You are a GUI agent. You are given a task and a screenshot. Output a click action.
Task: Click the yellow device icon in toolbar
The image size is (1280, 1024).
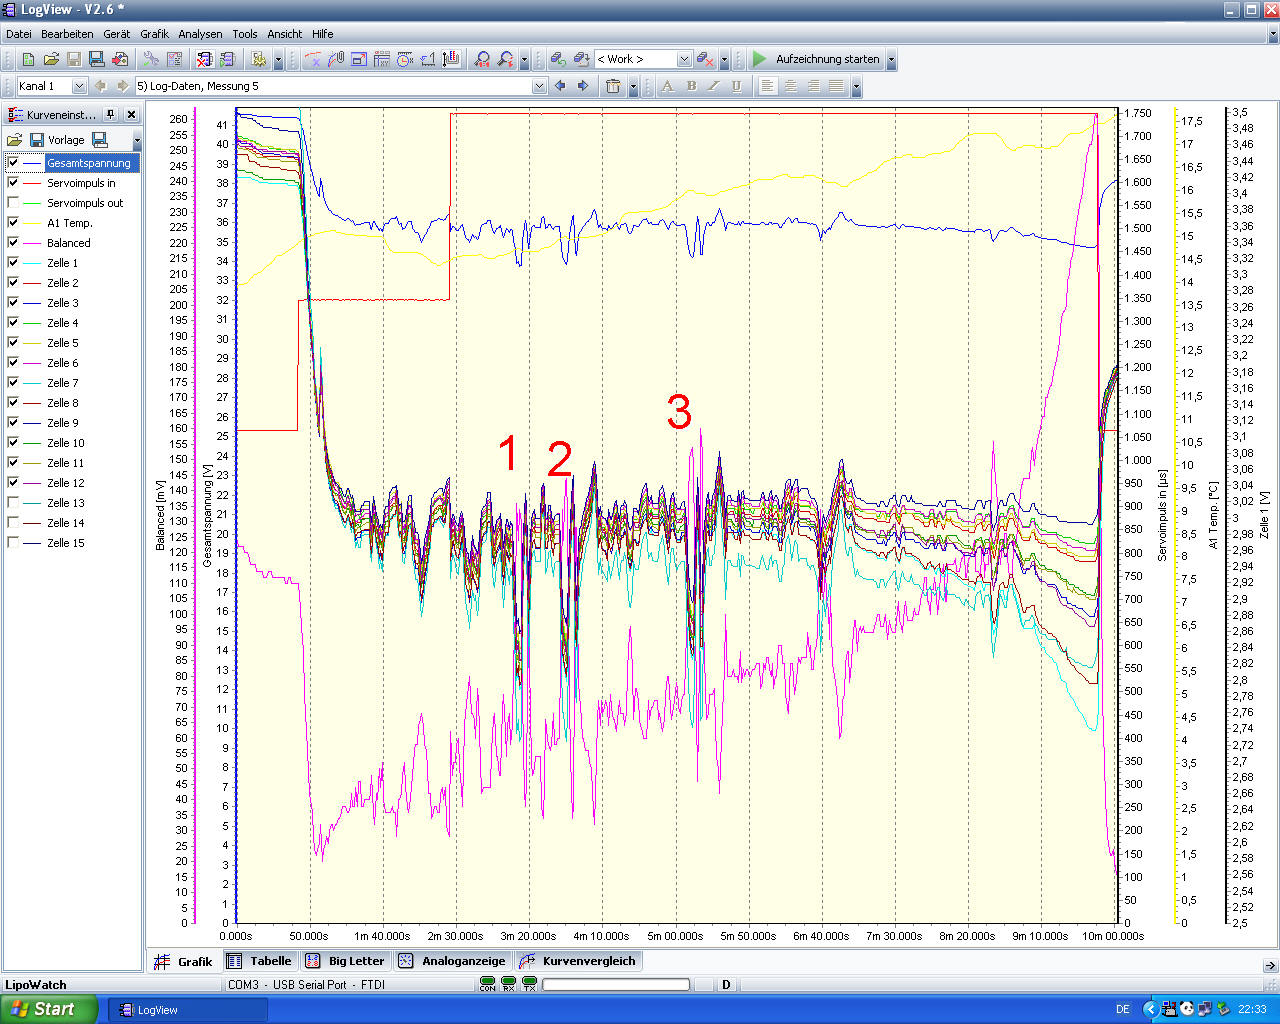258,59
